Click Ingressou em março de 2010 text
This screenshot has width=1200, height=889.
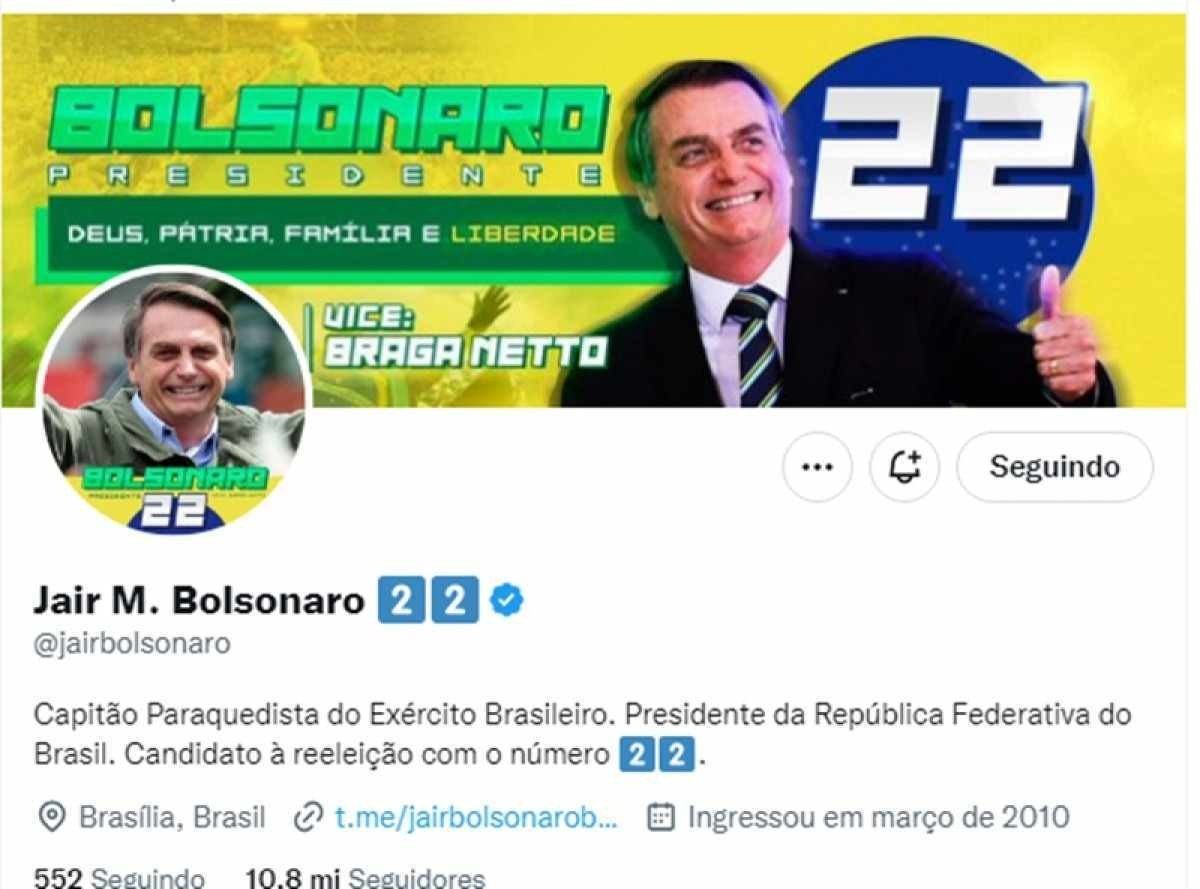(x=878, y=817)
